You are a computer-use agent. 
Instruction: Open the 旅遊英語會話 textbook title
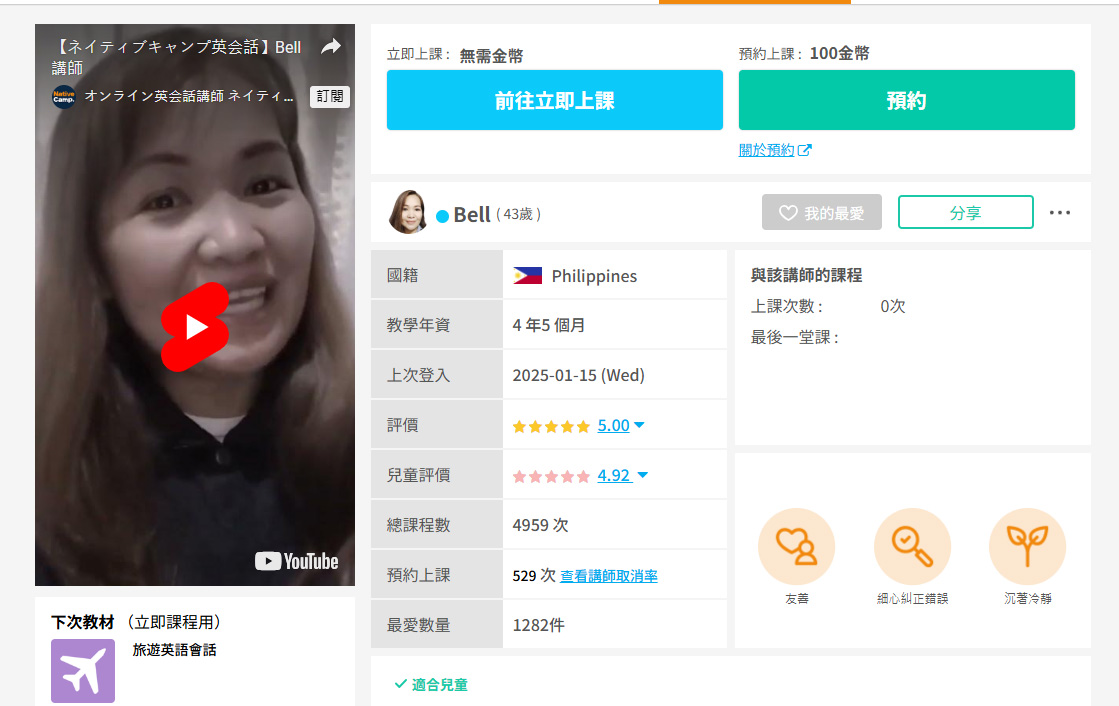[174, 650]
